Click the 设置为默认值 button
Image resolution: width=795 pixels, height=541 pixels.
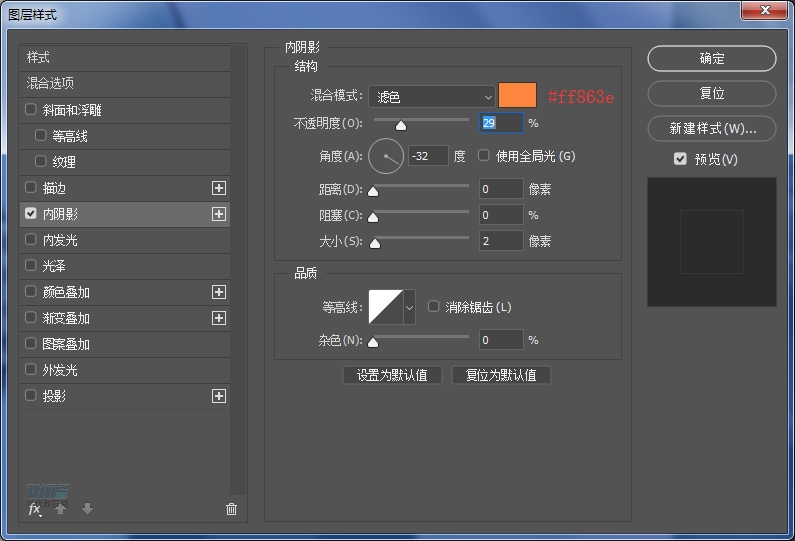pyautogui.click(x=392, y=375)
